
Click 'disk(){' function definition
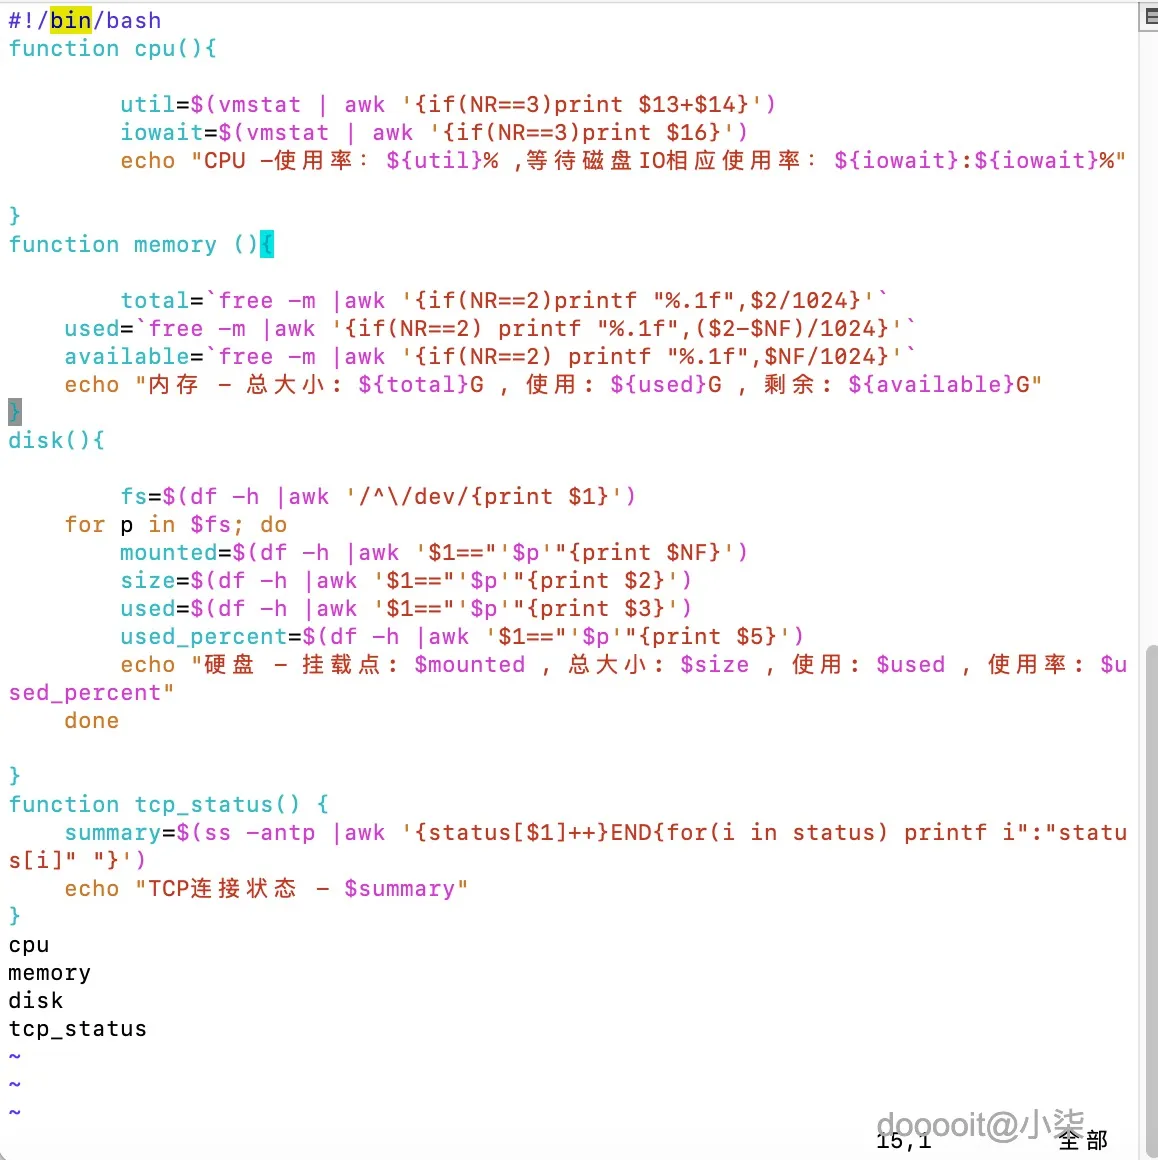click(x=56, y=440)
